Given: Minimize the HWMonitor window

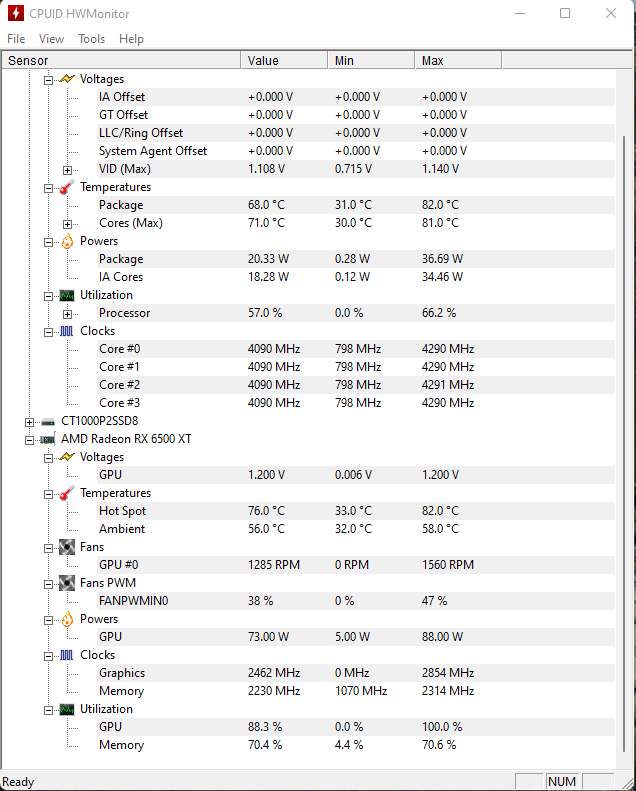Looking at the screenshot, I should 520,13.
